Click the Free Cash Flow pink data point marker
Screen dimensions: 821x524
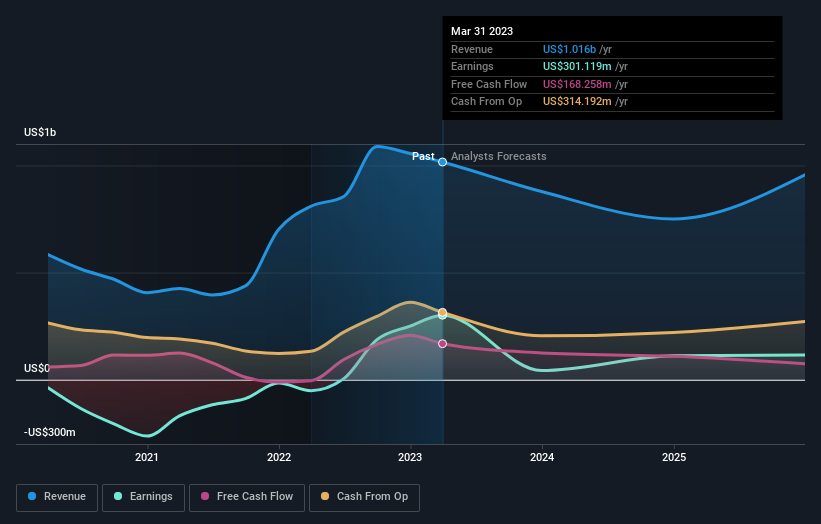442,344
